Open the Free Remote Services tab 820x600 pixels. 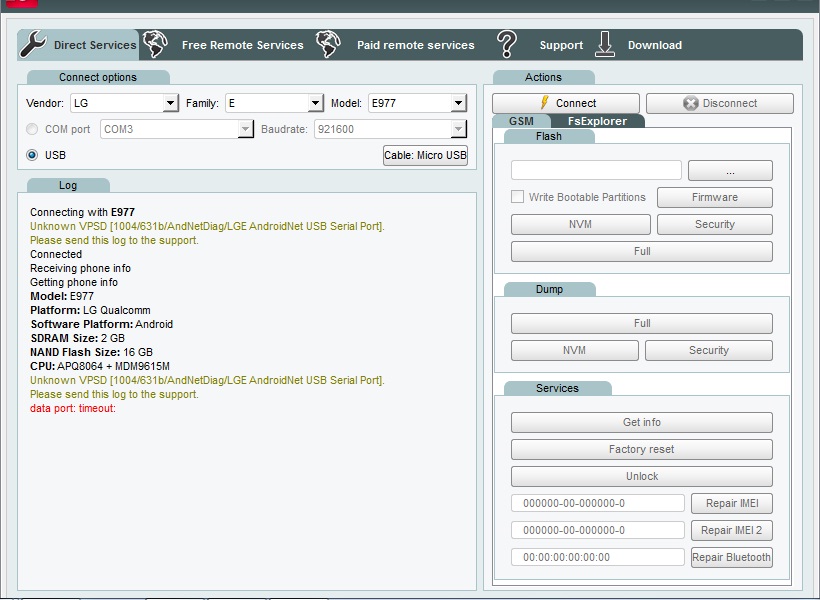(x=243, y=45)
